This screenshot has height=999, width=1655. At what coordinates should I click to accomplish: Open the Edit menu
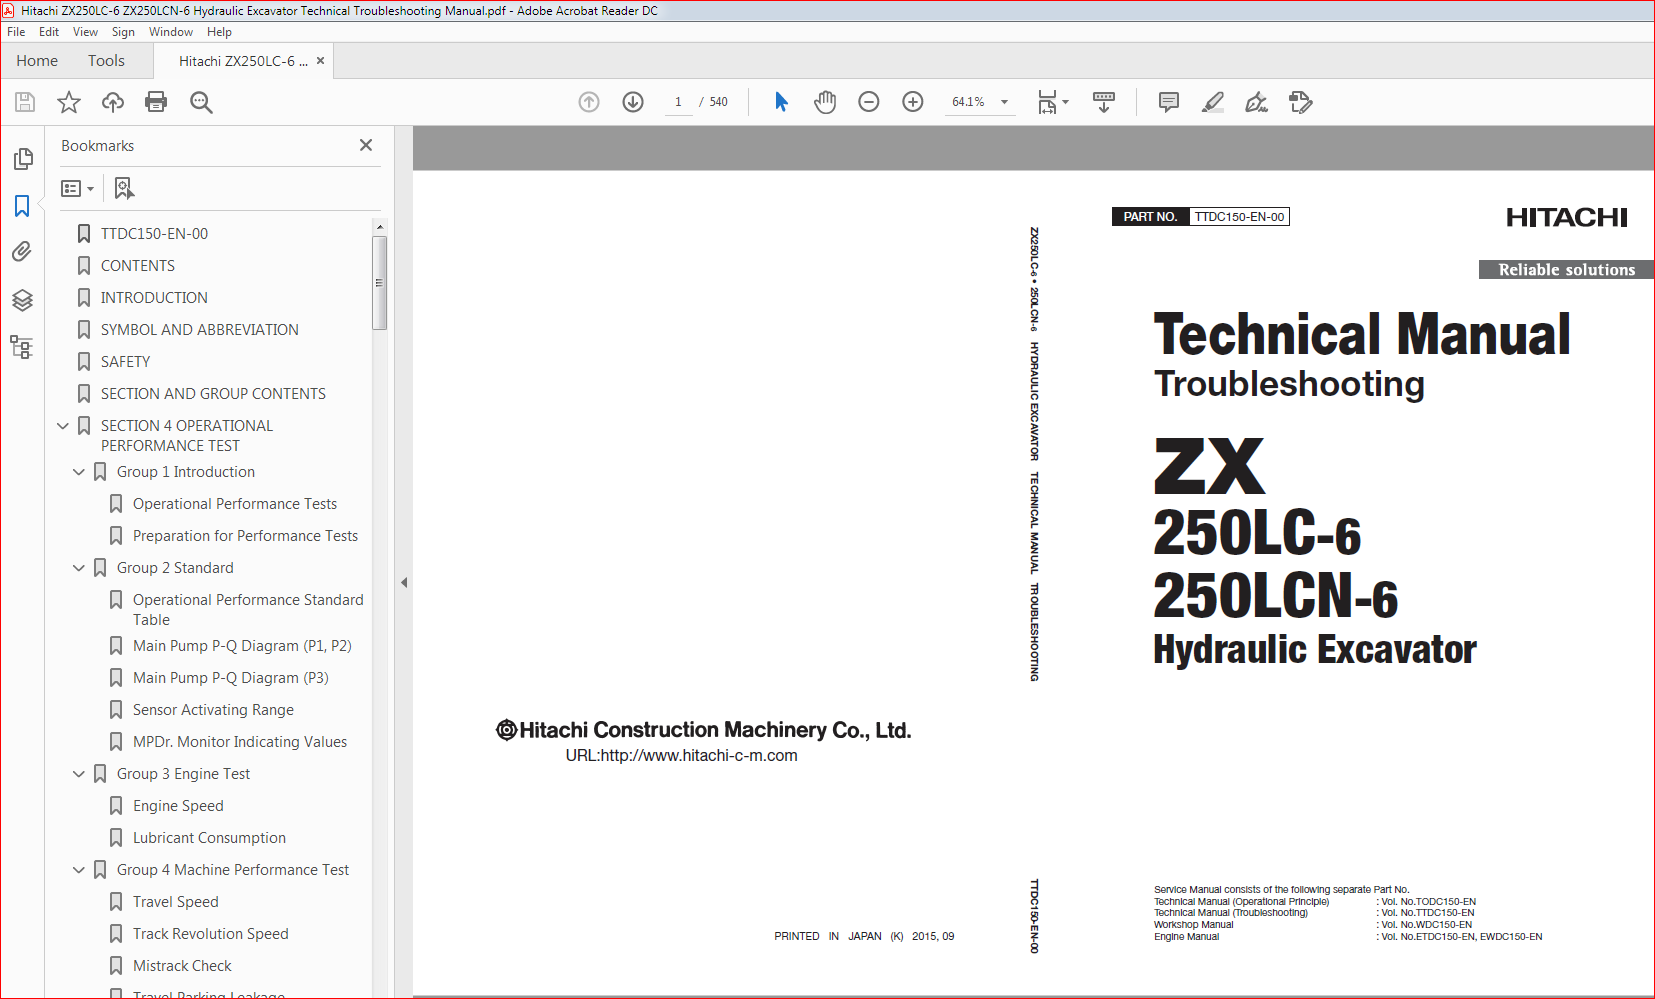(x=49, y=32)
